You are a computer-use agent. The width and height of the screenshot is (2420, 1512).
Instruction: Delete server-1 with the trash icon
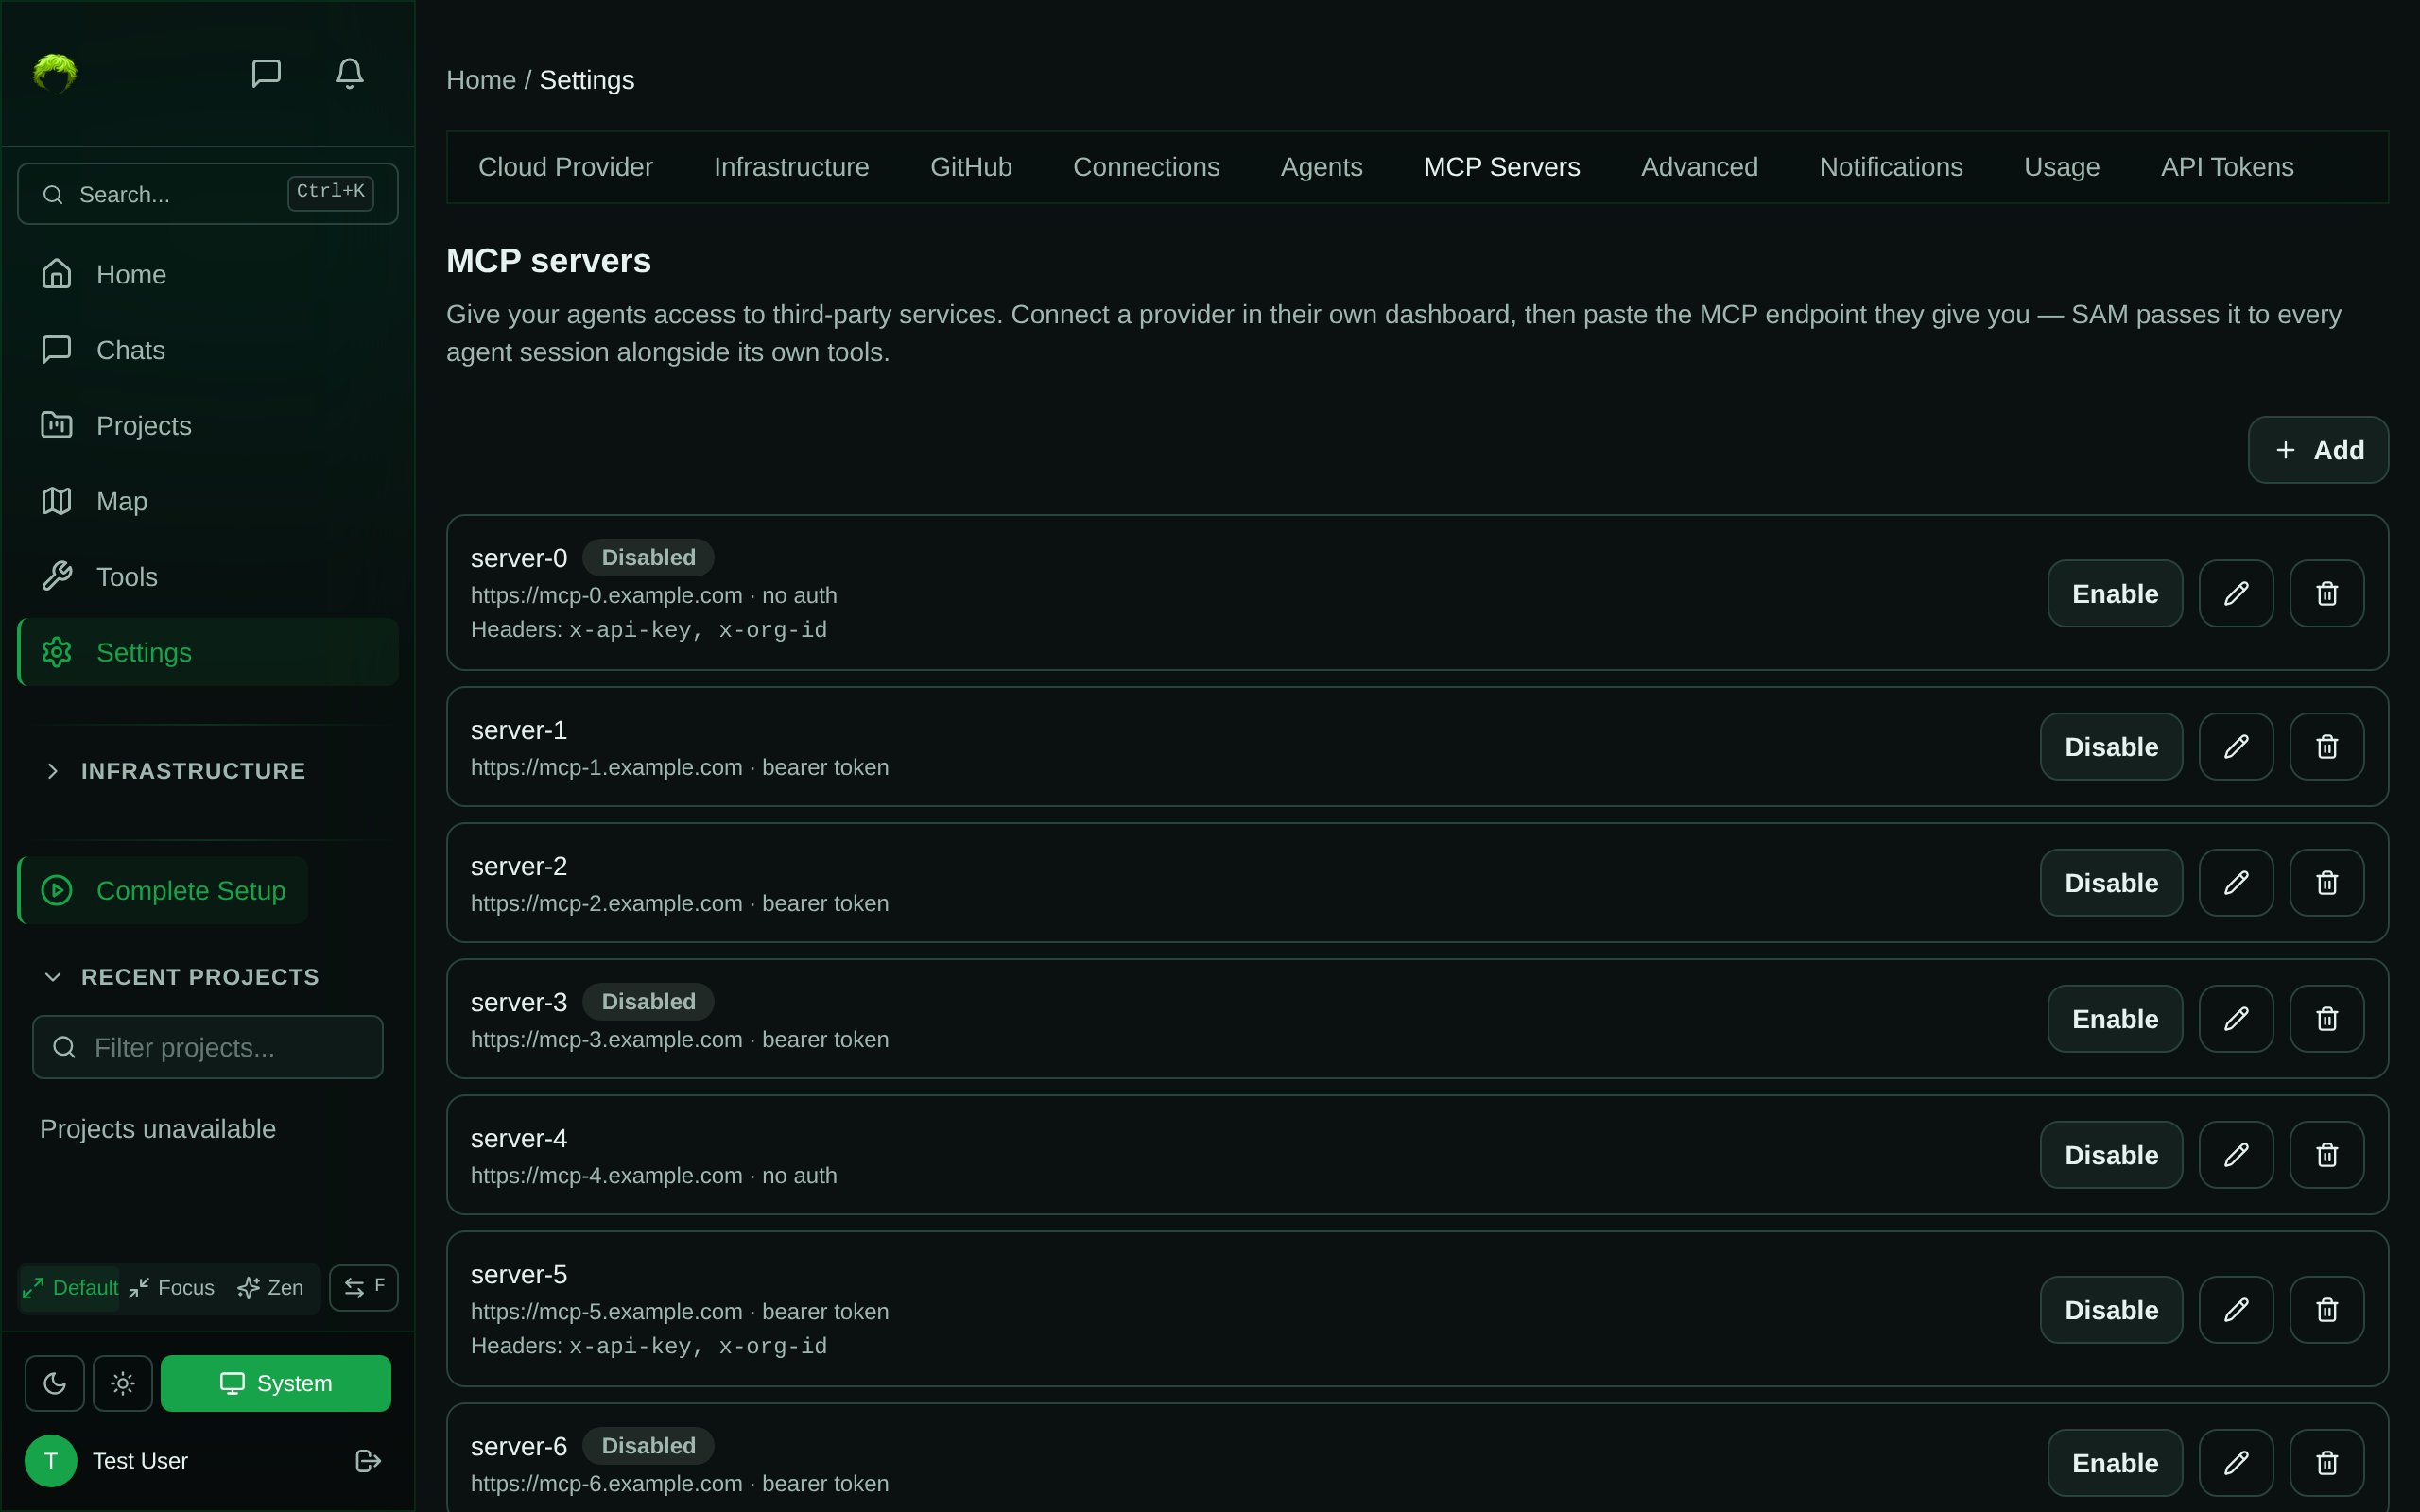pos(2327,747)
